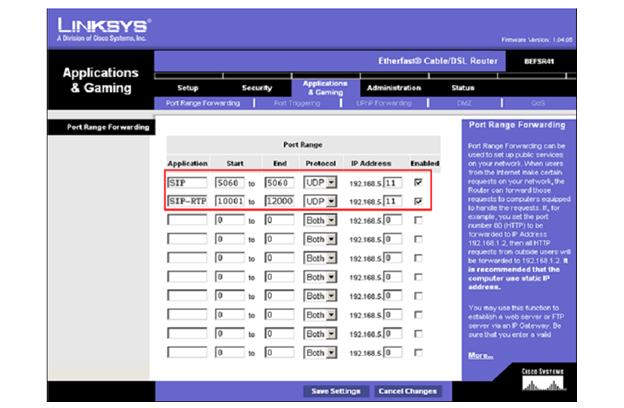Viewport: 624px width, 408px height.
Task: Click the Protocol column header
Action: [x=320, y=163]
